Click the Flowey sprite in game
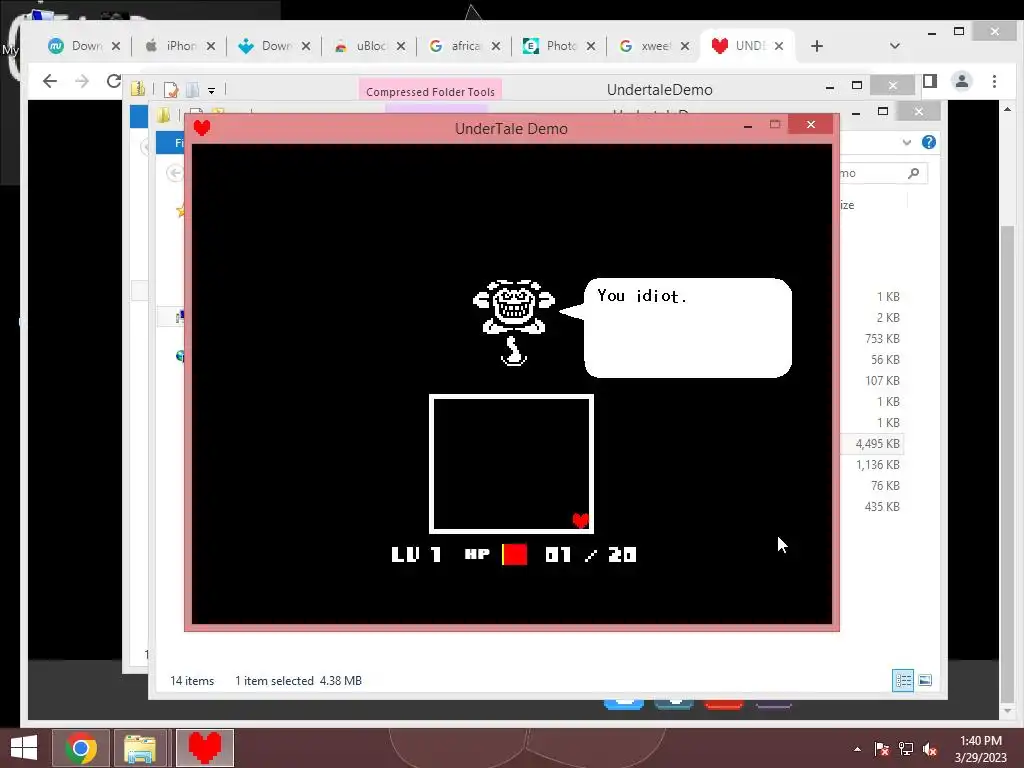 [x=514, y=323]
